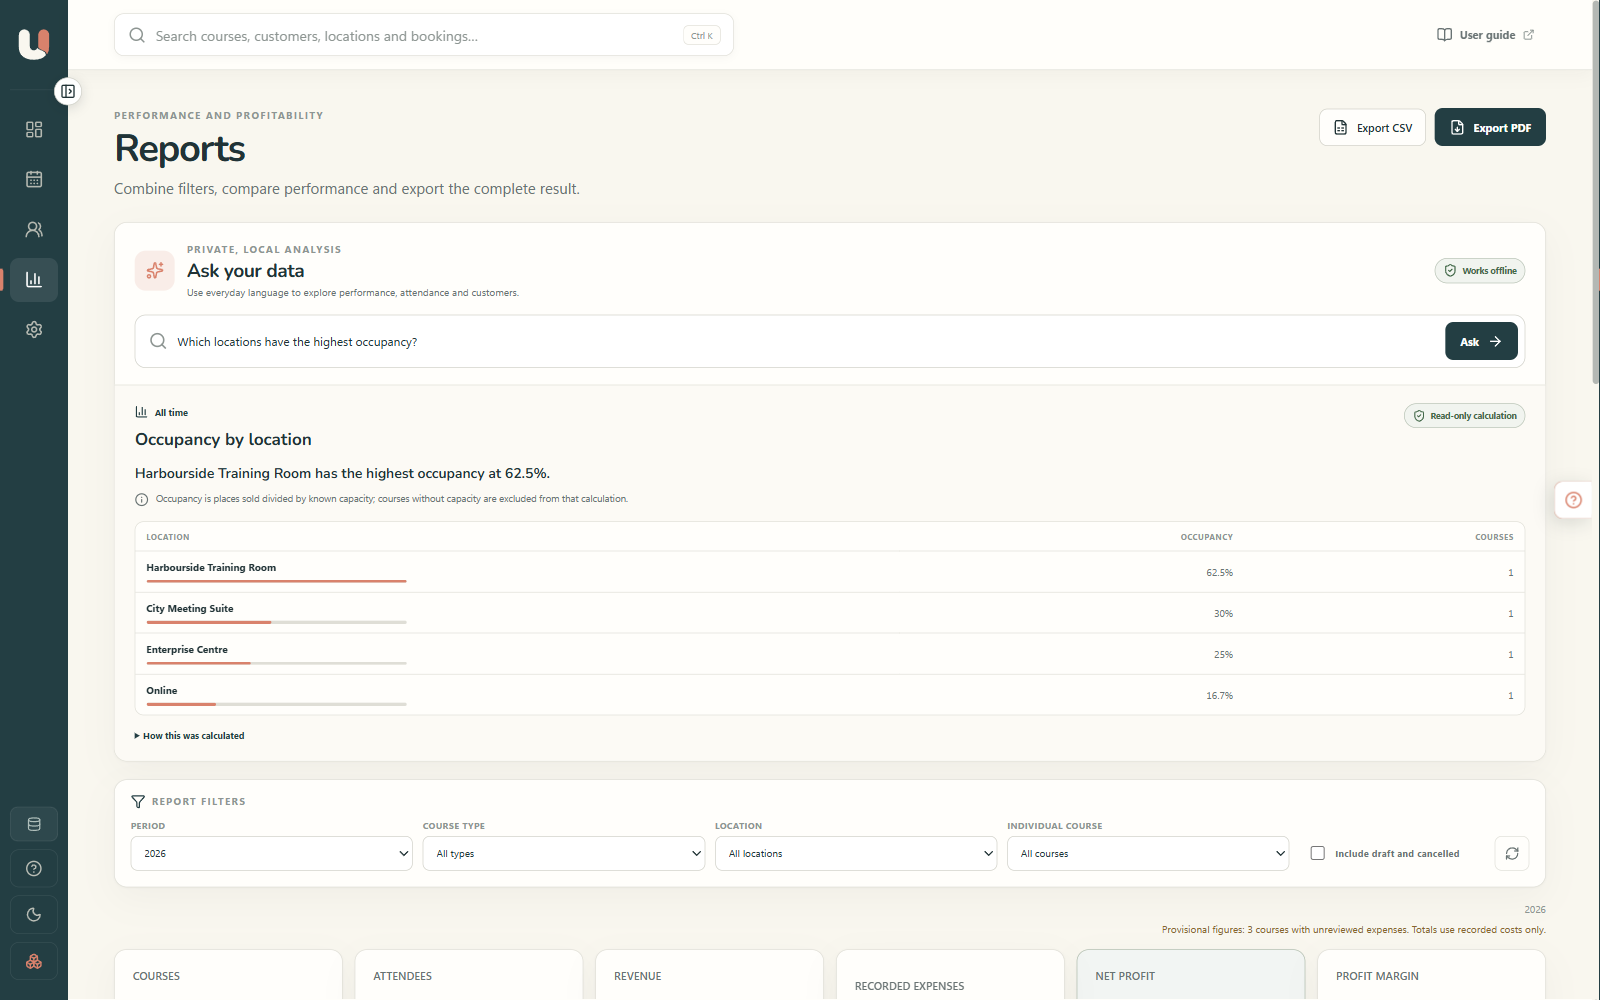Select the Recorded Expenses summary card
This screenshot has height=1000, width=1600.
(x=950, y=975)
